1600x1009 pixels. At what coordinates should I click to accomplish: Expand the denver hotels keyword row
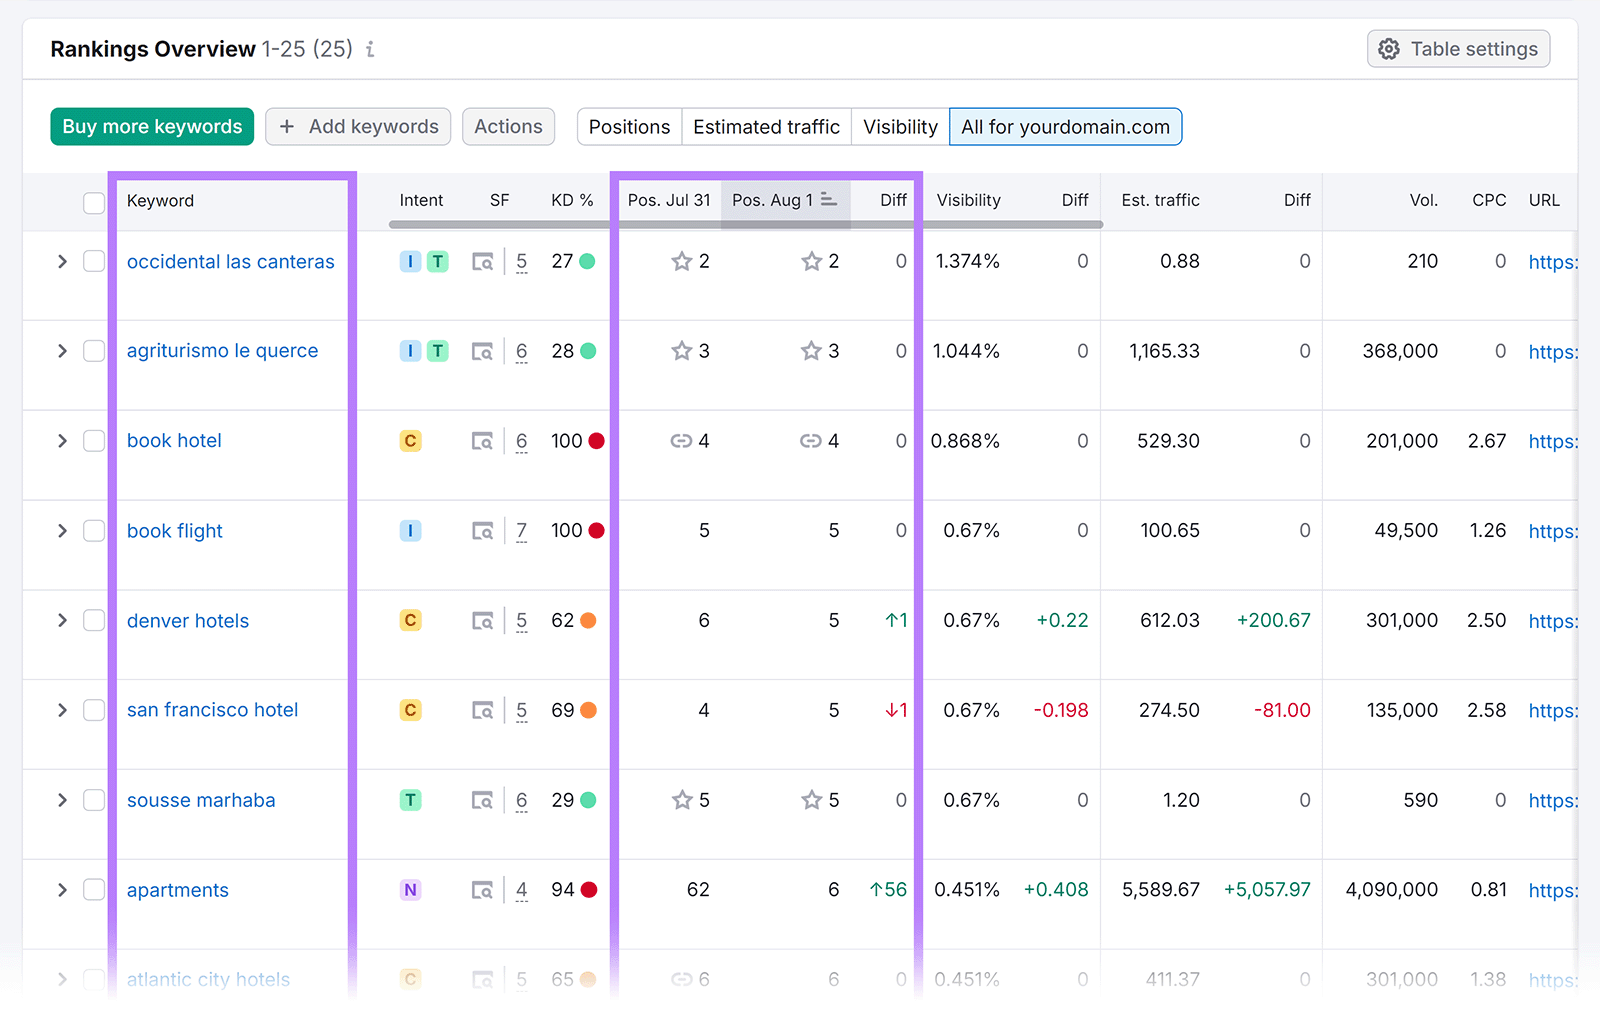(x=61, y=620)
